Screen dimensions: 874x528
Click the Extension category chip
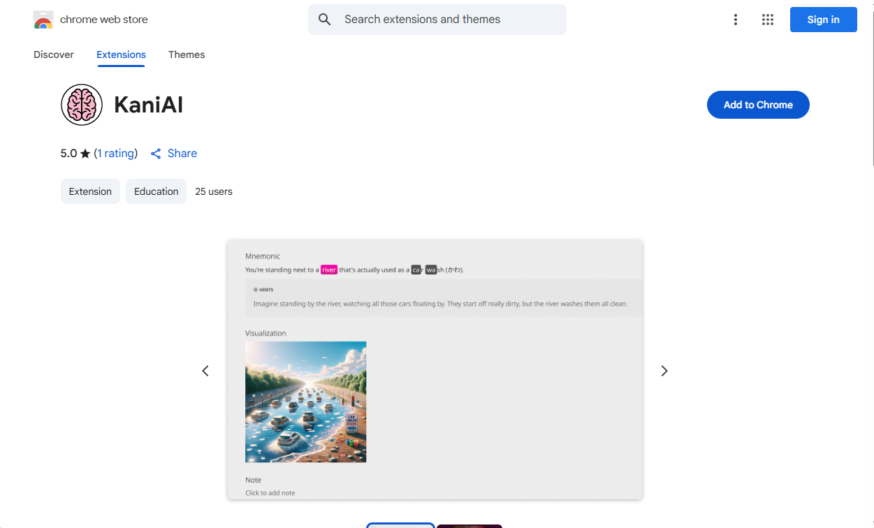(x=90, y=191)
